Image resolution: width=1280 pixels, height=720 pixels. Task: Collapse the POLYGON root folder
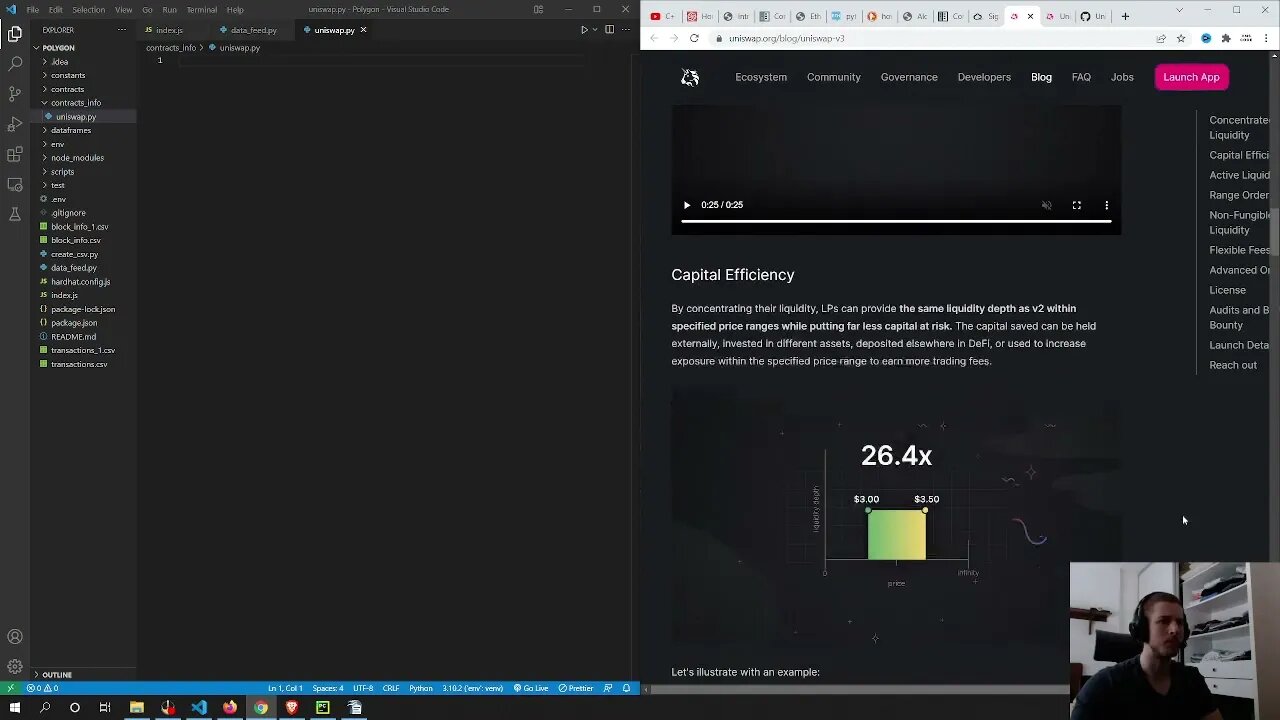click(x=58, y=47)
